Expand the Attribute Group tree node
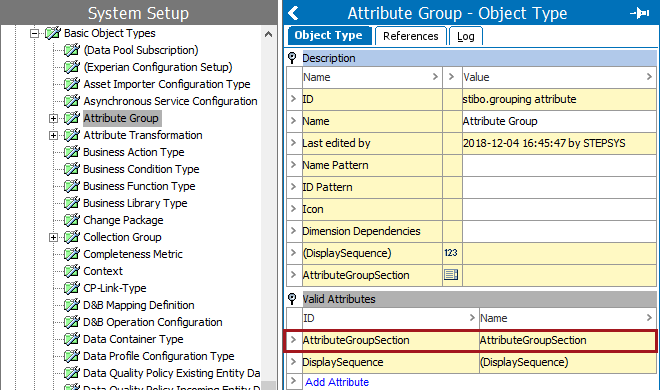660x390 pixels. tap(53, 118)
